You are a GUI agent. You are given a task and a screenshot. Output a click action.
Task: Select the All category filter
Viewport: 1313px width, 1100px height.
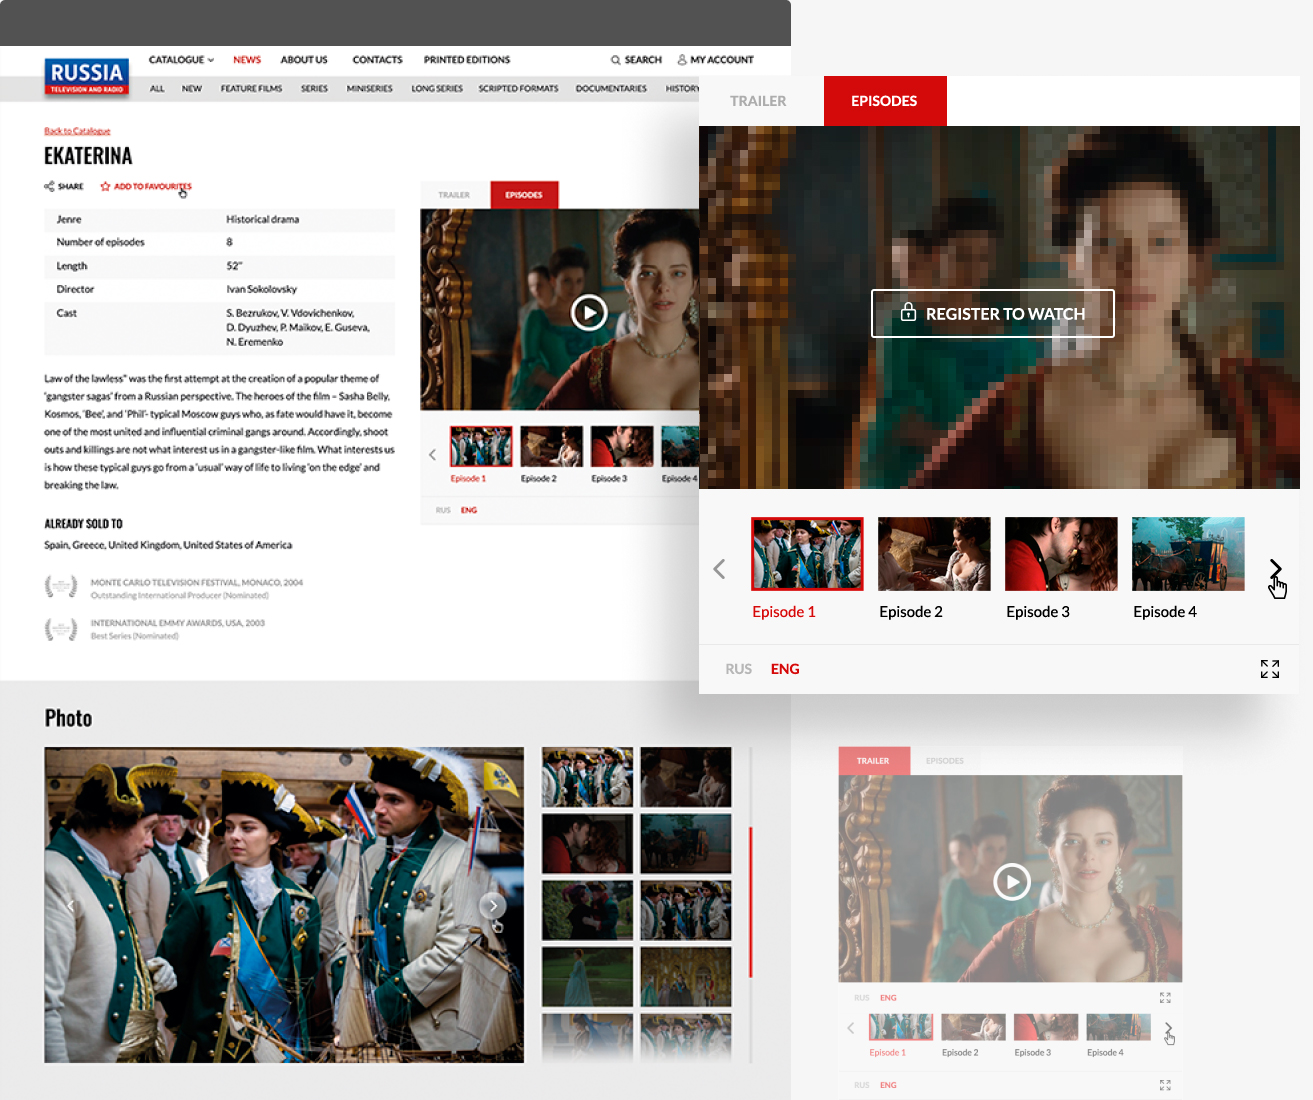pos(157,89)
